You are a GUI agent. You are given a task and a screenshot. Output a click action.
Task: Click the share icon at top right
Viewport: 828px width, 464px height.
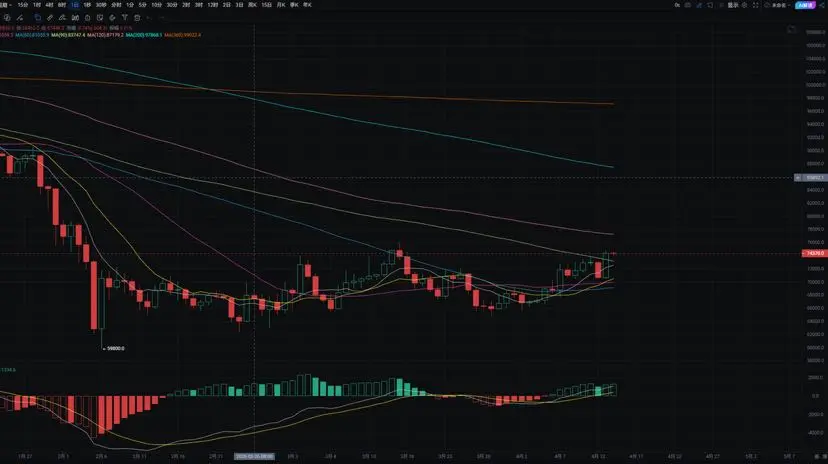coord(823,5)
